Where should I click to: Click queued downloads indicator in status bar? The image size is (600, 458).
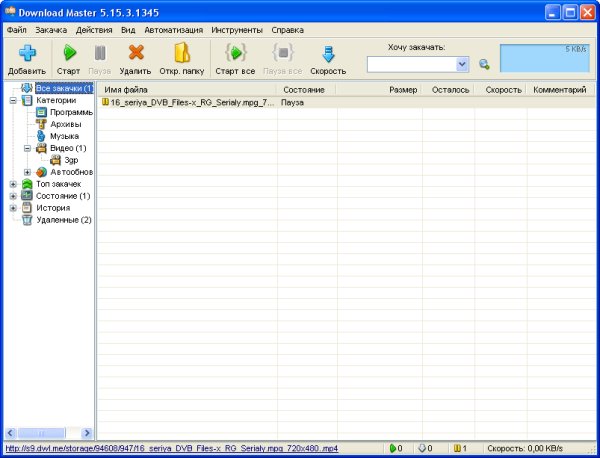425,448
